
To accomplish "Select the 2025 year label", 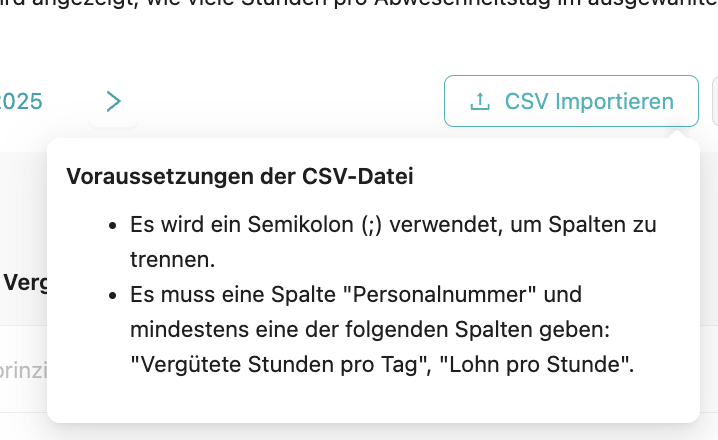I will click(x=21, y=101).
